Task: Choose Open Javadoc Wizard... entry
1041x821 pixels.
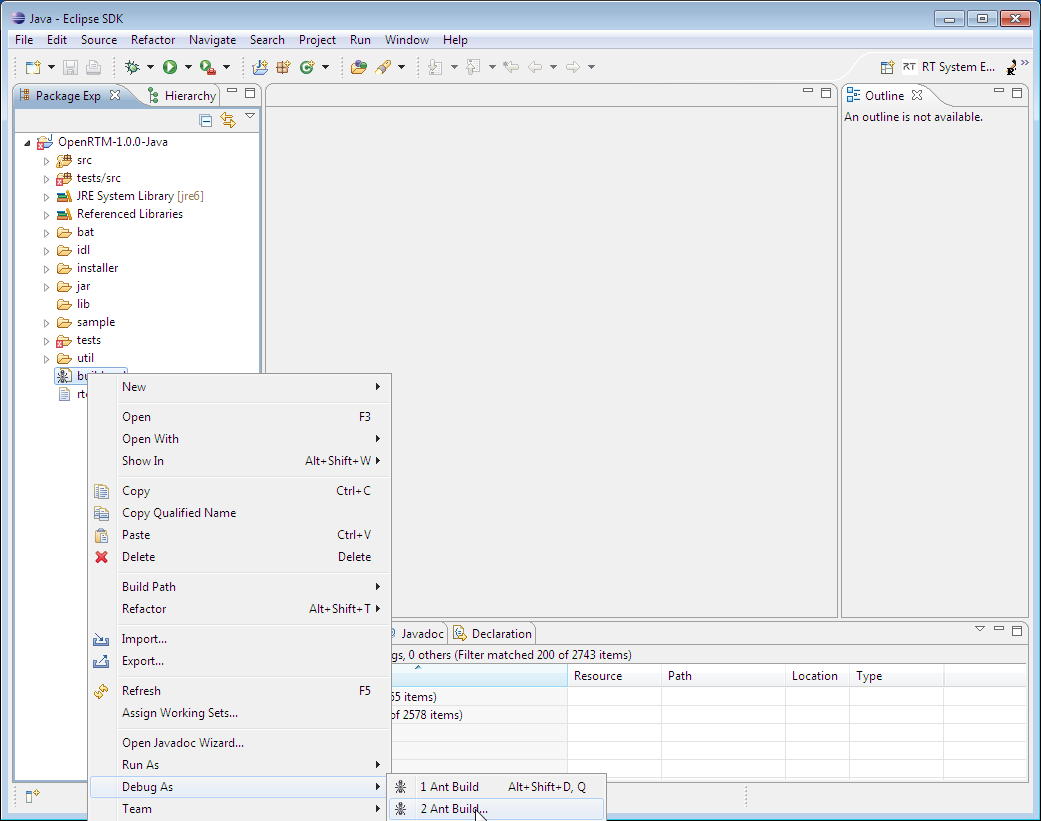Action: 239,743
